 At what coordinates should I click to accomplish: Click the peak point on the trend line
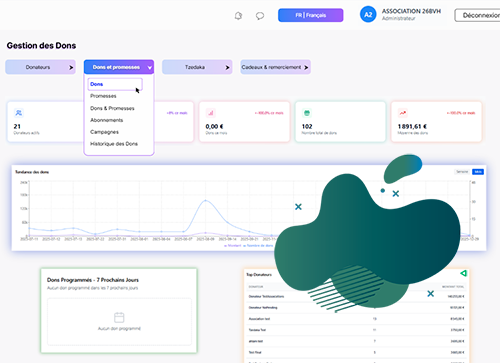click(206, 200)
